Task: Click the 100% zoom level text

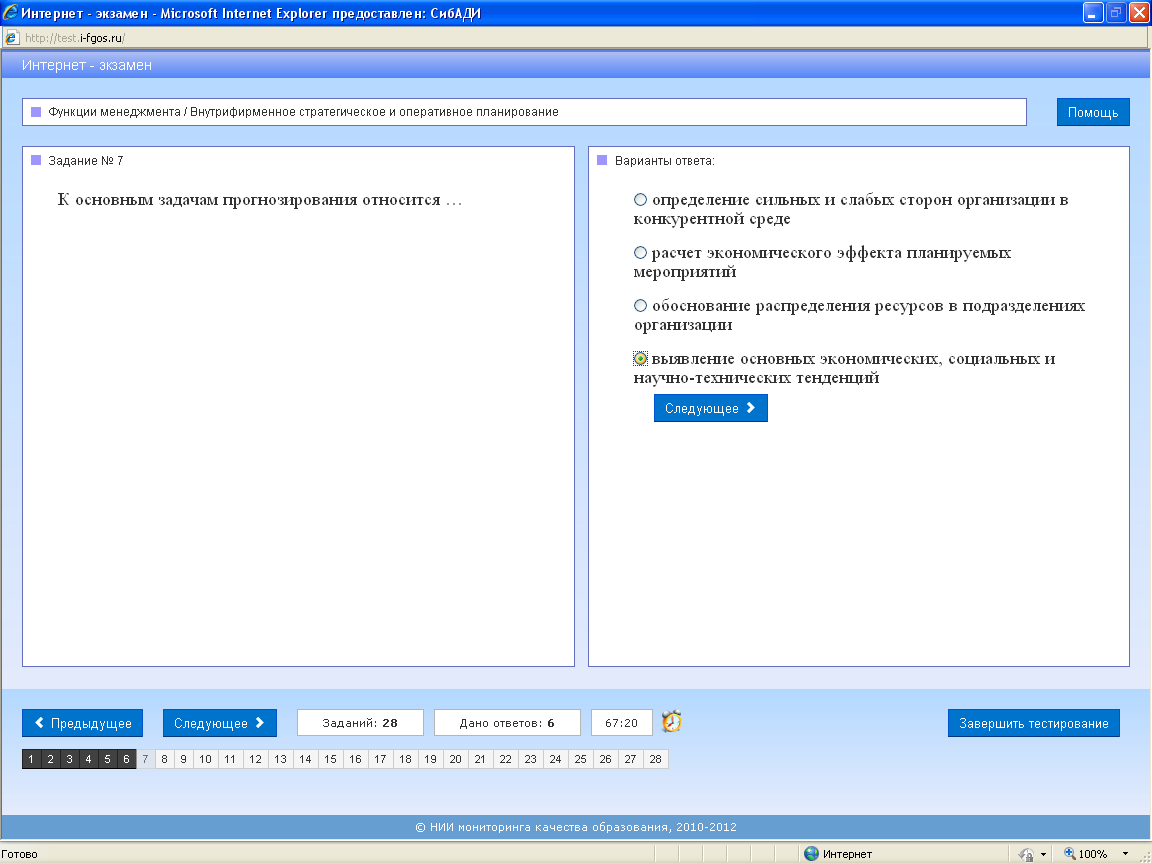Action: [1092, 854]
